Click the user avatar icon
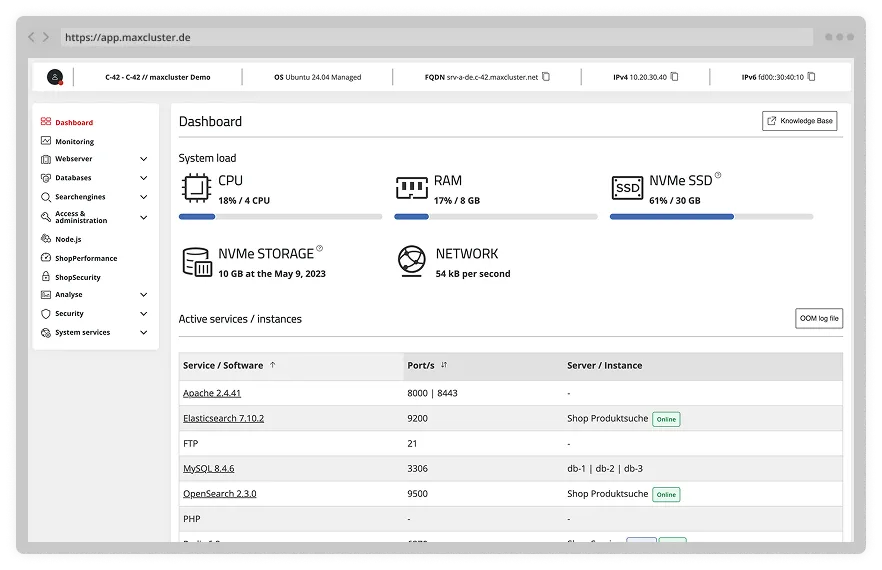Screen dimensions: 882x570 55,77
